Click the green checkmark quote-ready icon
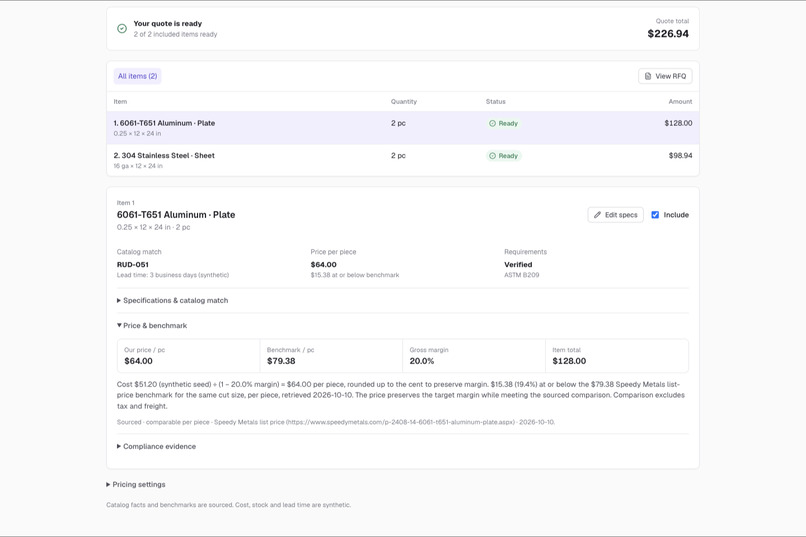 (x=122, y=29)
